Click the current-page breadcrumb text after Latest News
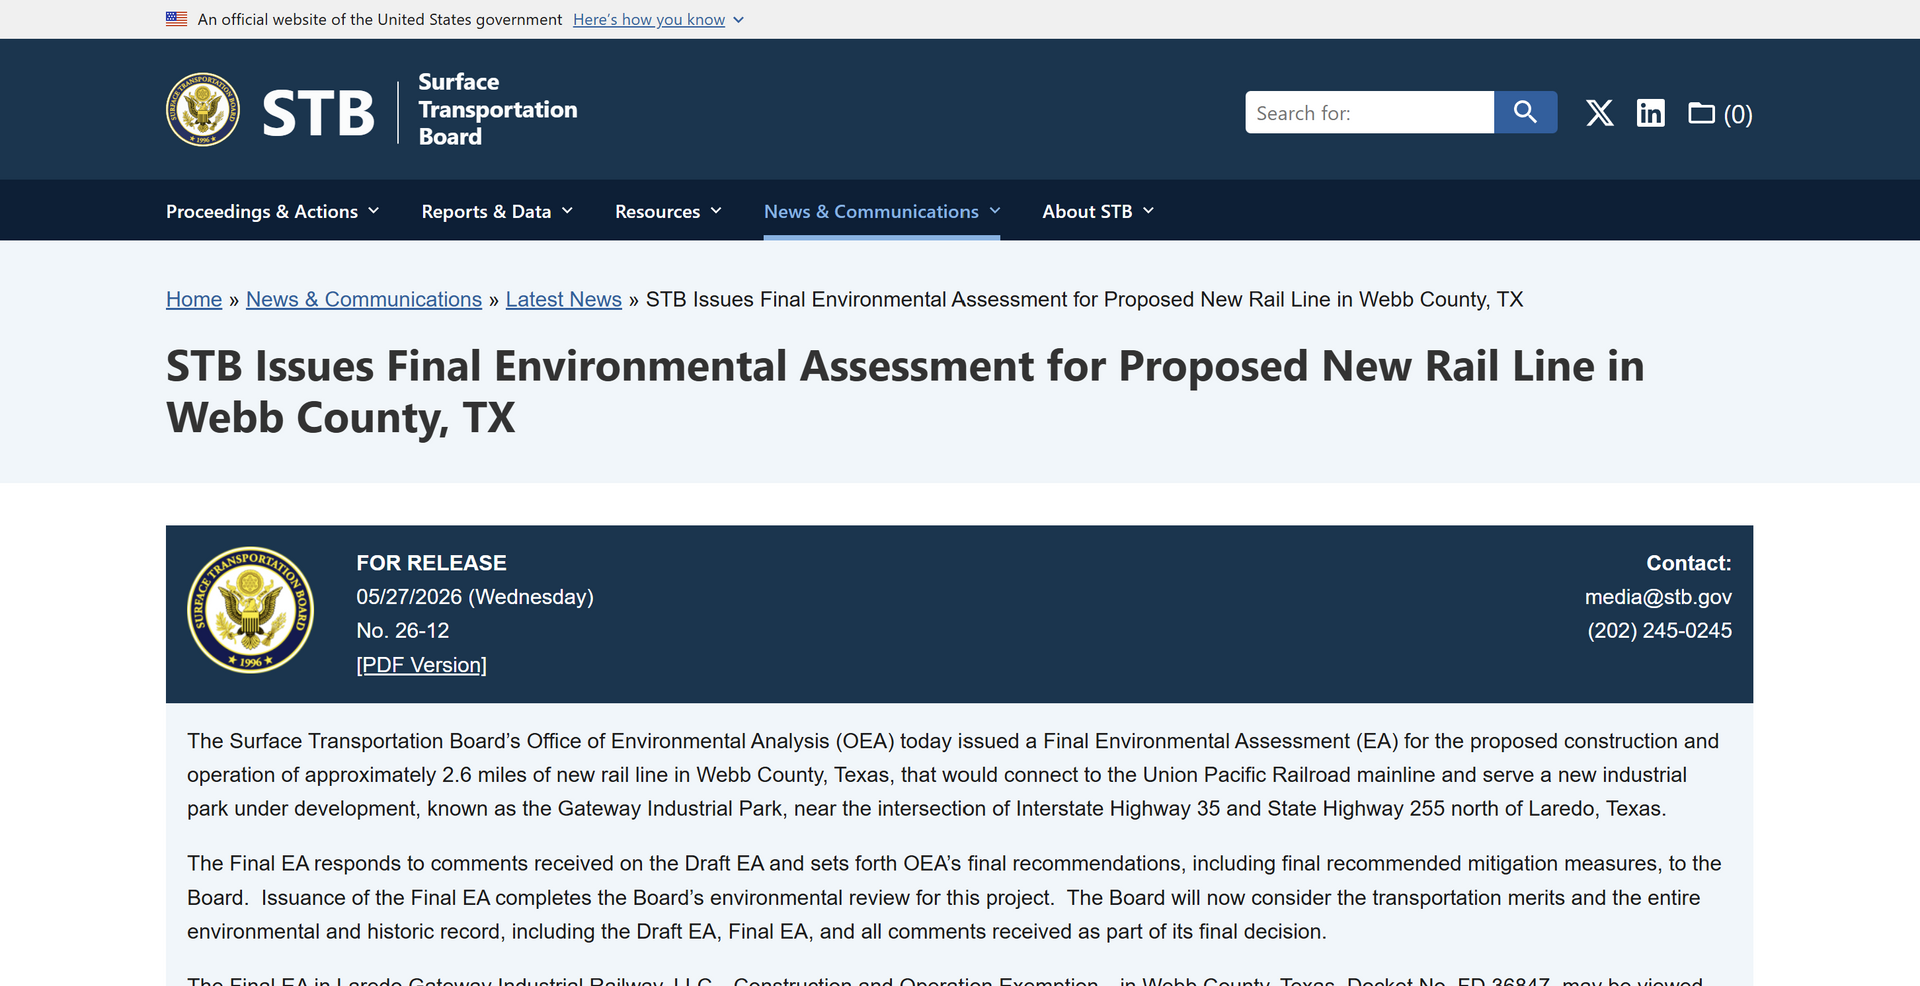 tap(1084, 299)
